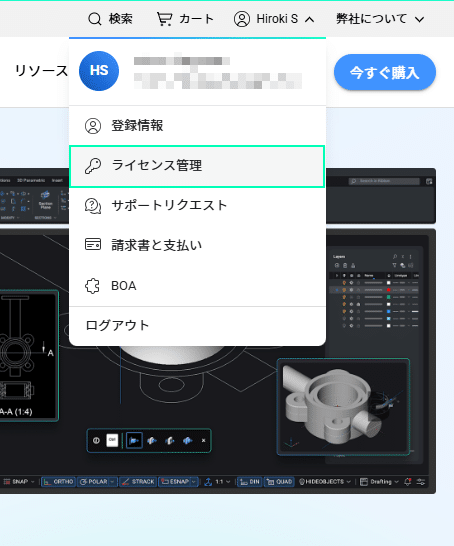
Task: Open the リソース navigation item
Action: click(41, 71)
